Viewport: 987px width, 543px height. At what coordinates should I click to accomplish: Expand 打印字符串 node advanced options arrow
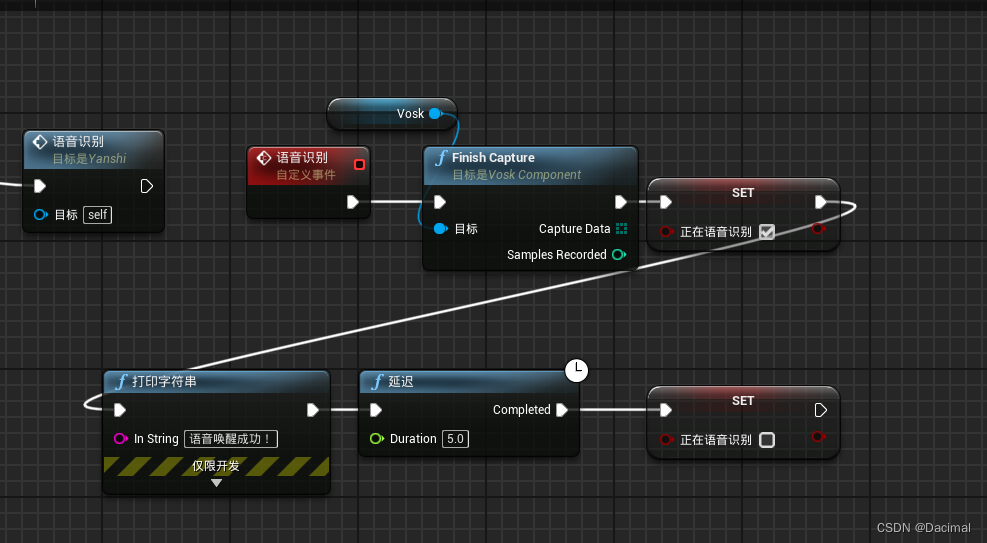(x=217, y=483)
